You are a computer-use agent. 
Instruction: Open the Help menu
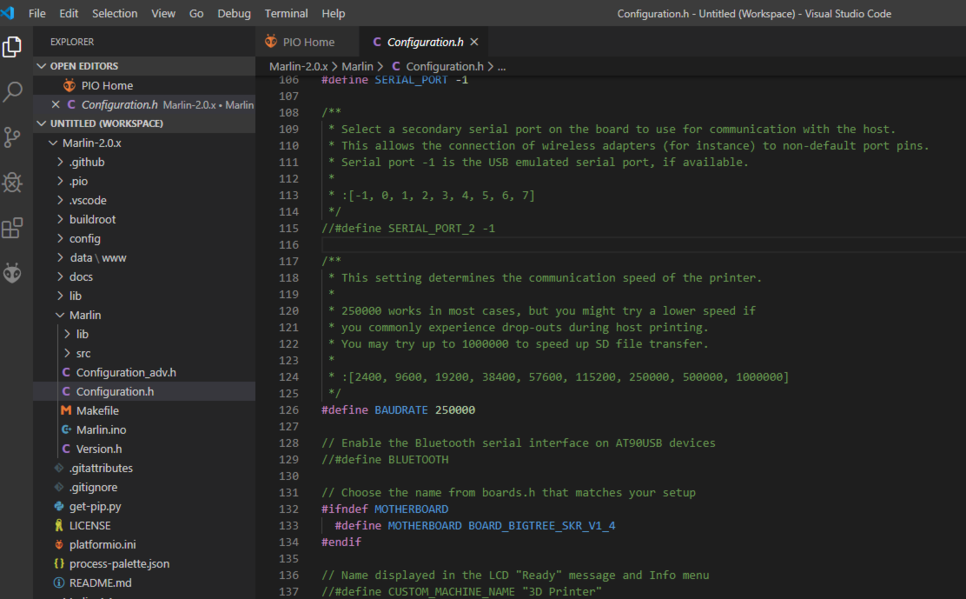coord(333,14)
